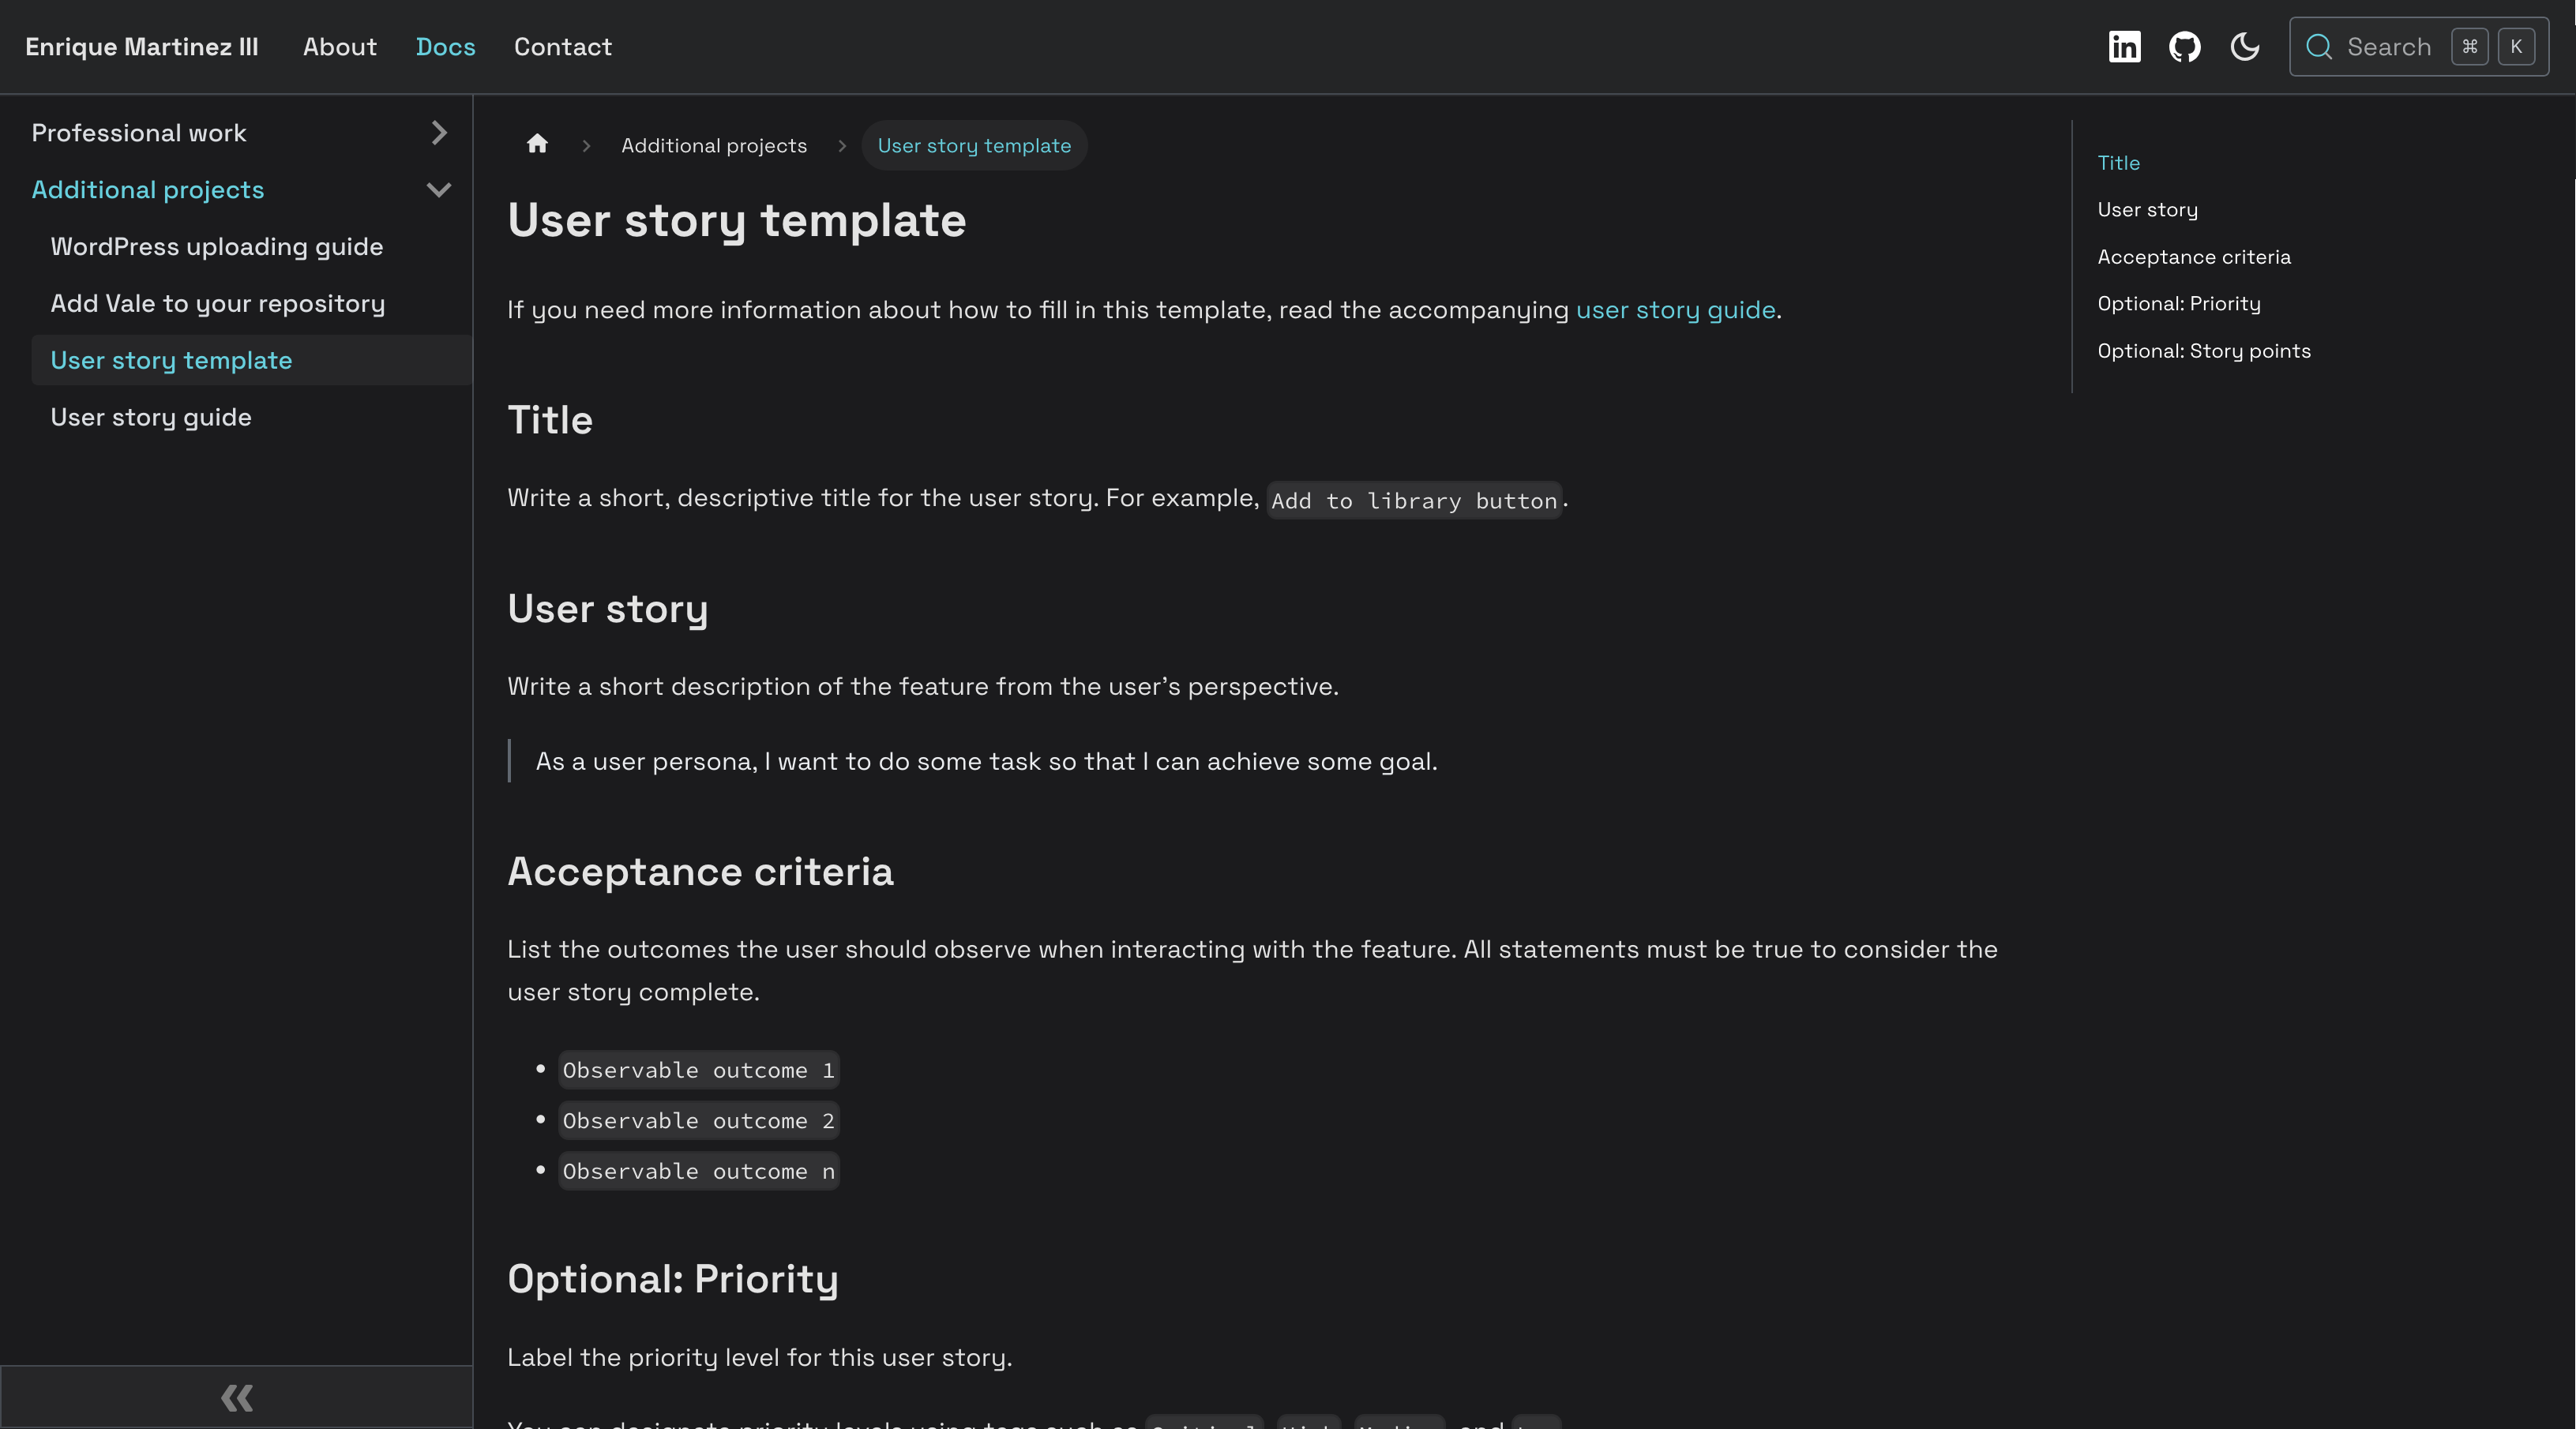Click Enrique Martinez III site title
The image size is (2576, 1429).
tap(141, 47)
